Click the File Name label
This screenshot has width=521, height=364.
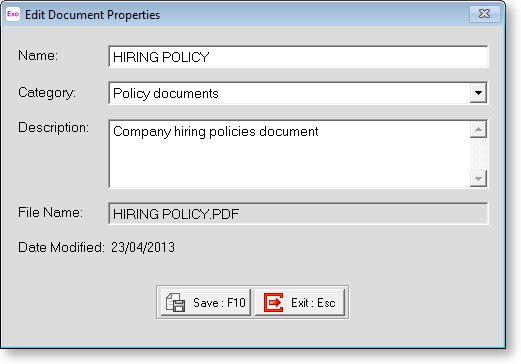50,212
